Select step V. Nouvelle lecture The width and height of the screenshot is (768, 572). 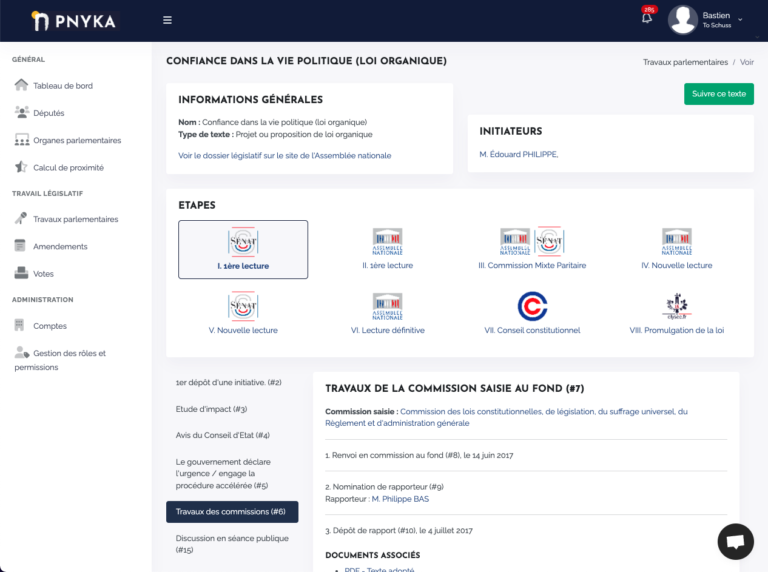click(x=243, y=331)
